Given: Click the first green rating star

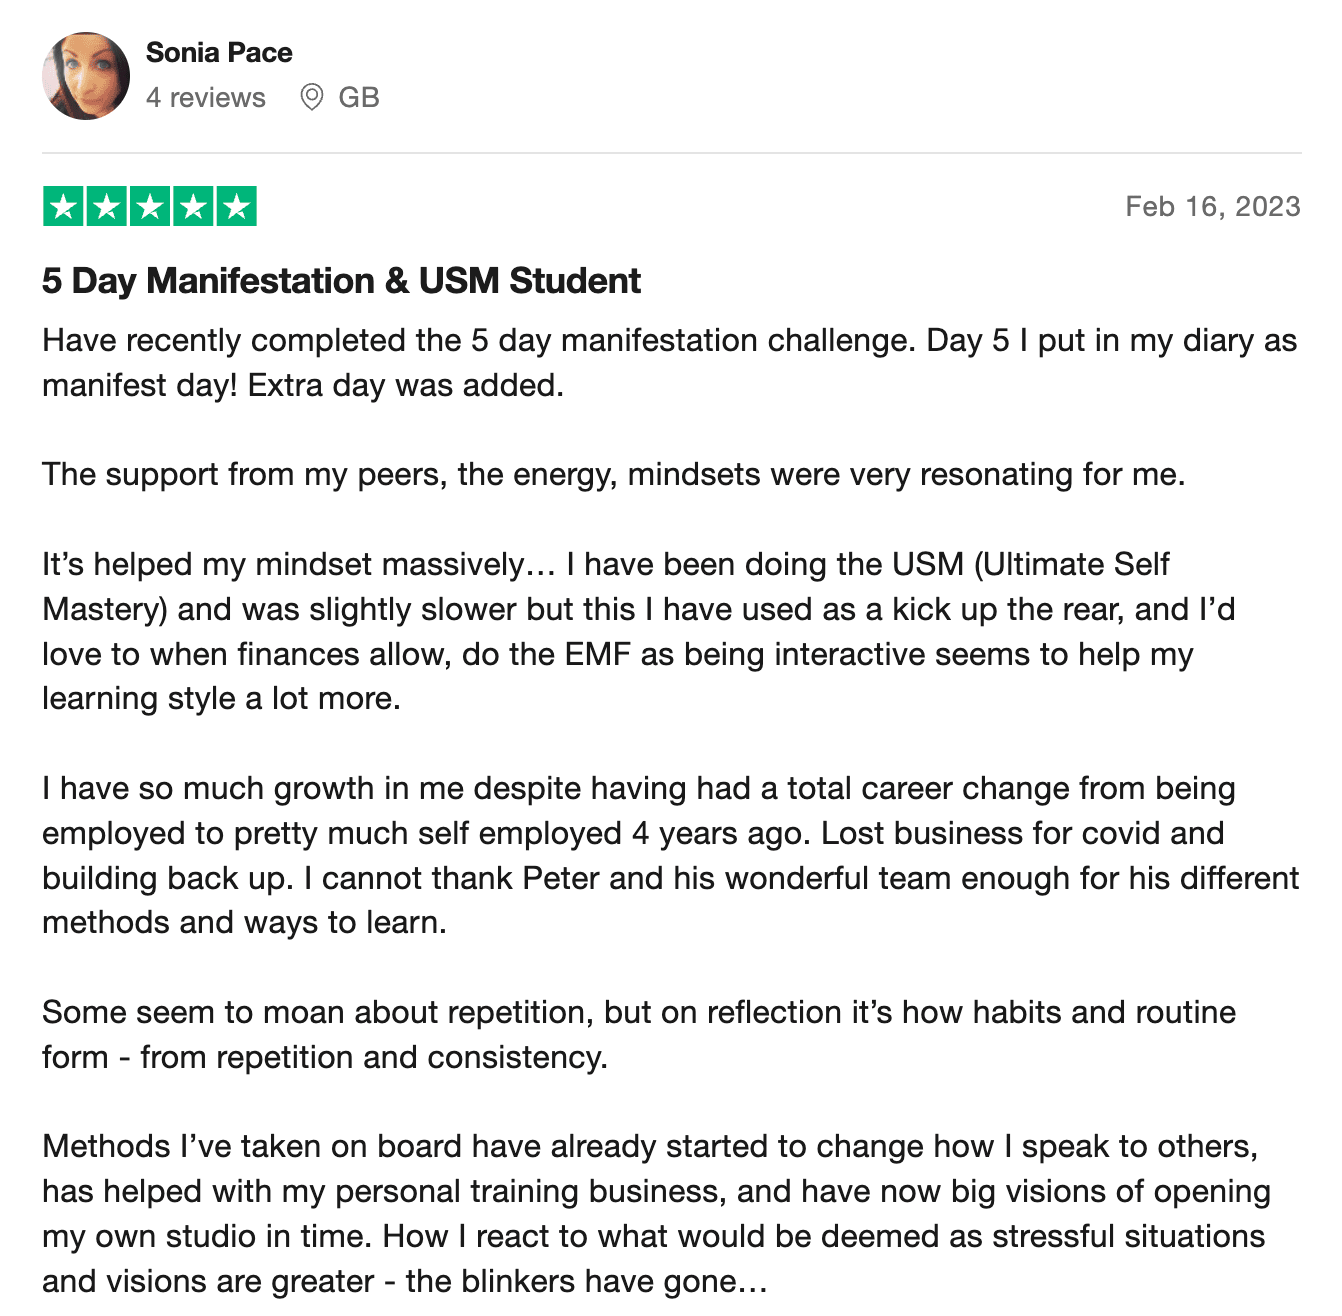Looking at the screenshot, I should [63, 206].
